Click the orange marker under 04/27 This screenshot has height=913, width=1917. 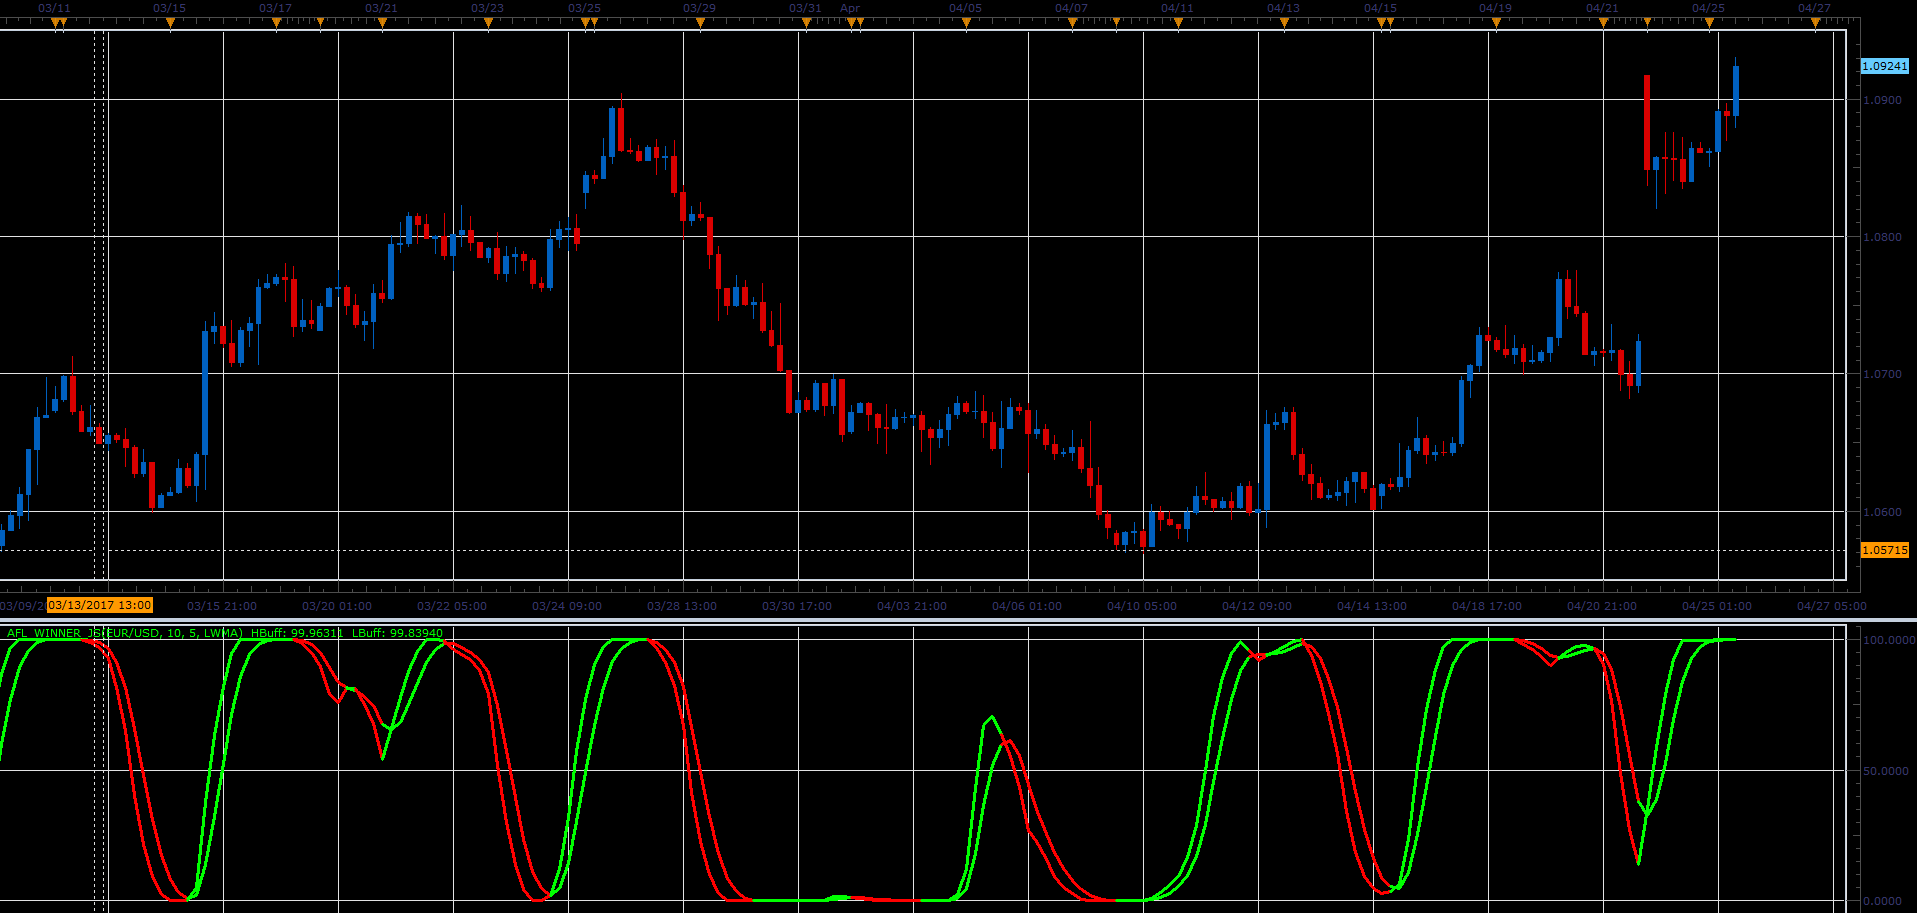pos(1815,22)
